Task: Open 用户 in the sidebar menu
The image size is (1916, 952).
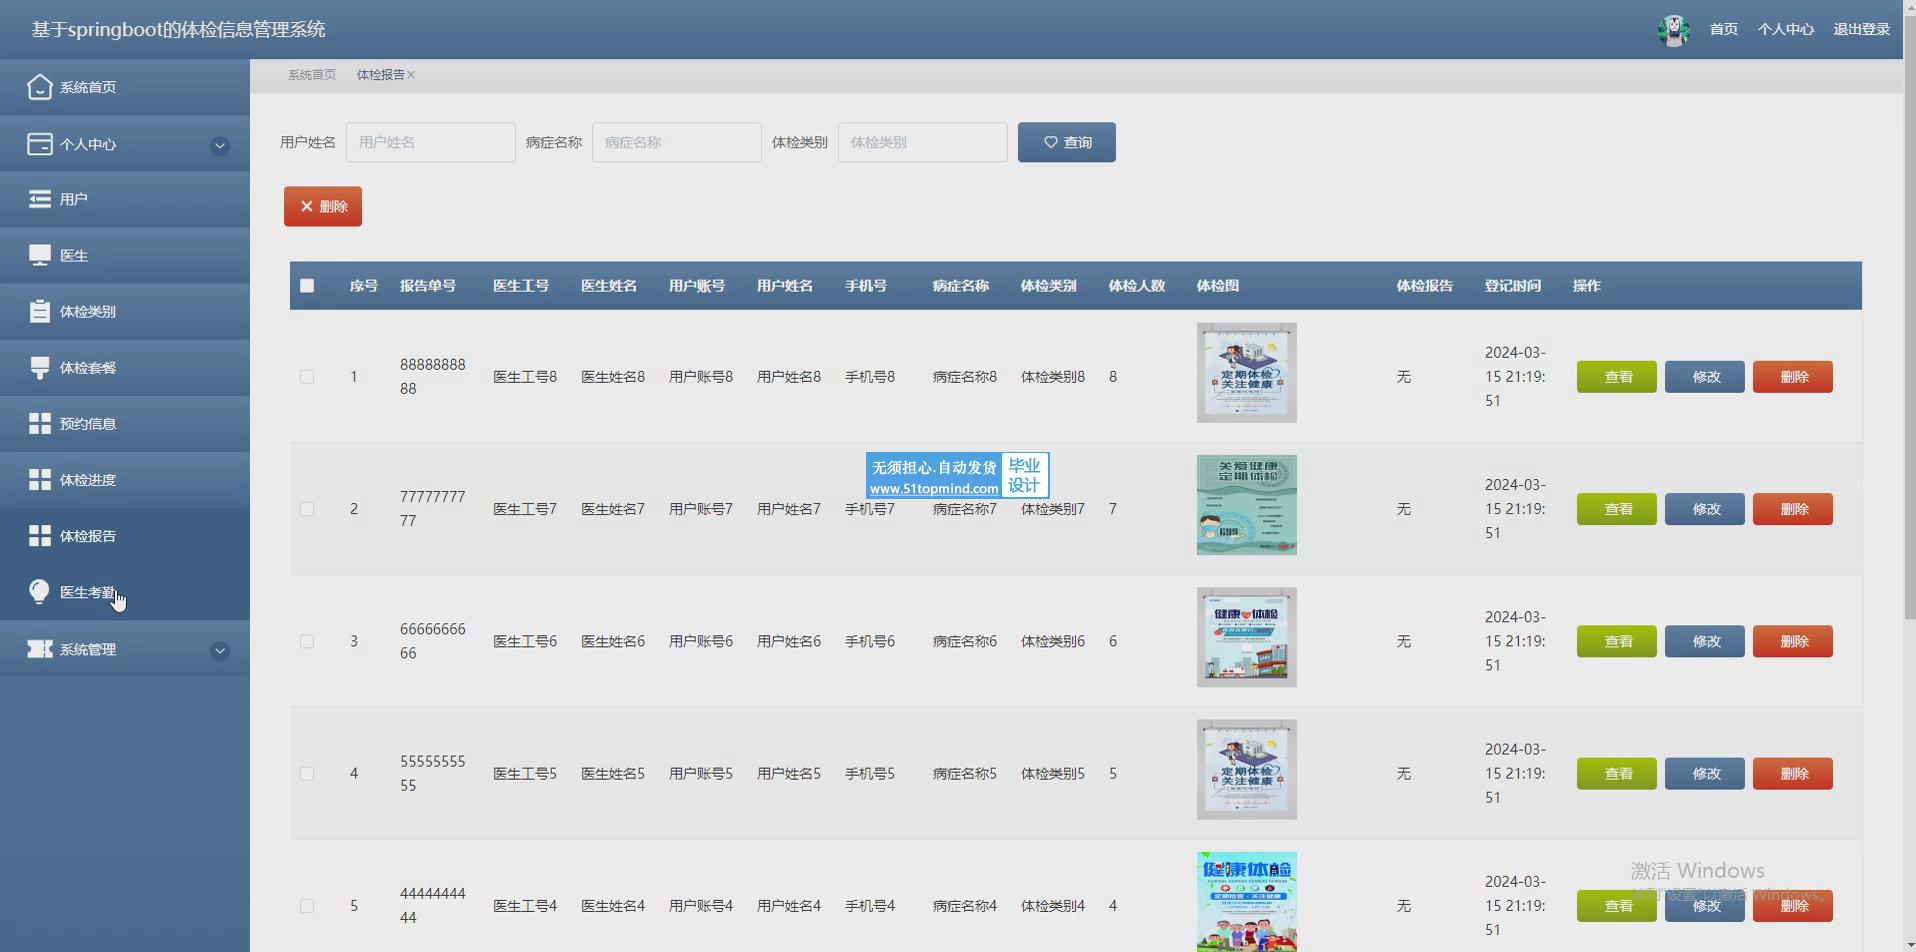Action: (x=125, y=199)
